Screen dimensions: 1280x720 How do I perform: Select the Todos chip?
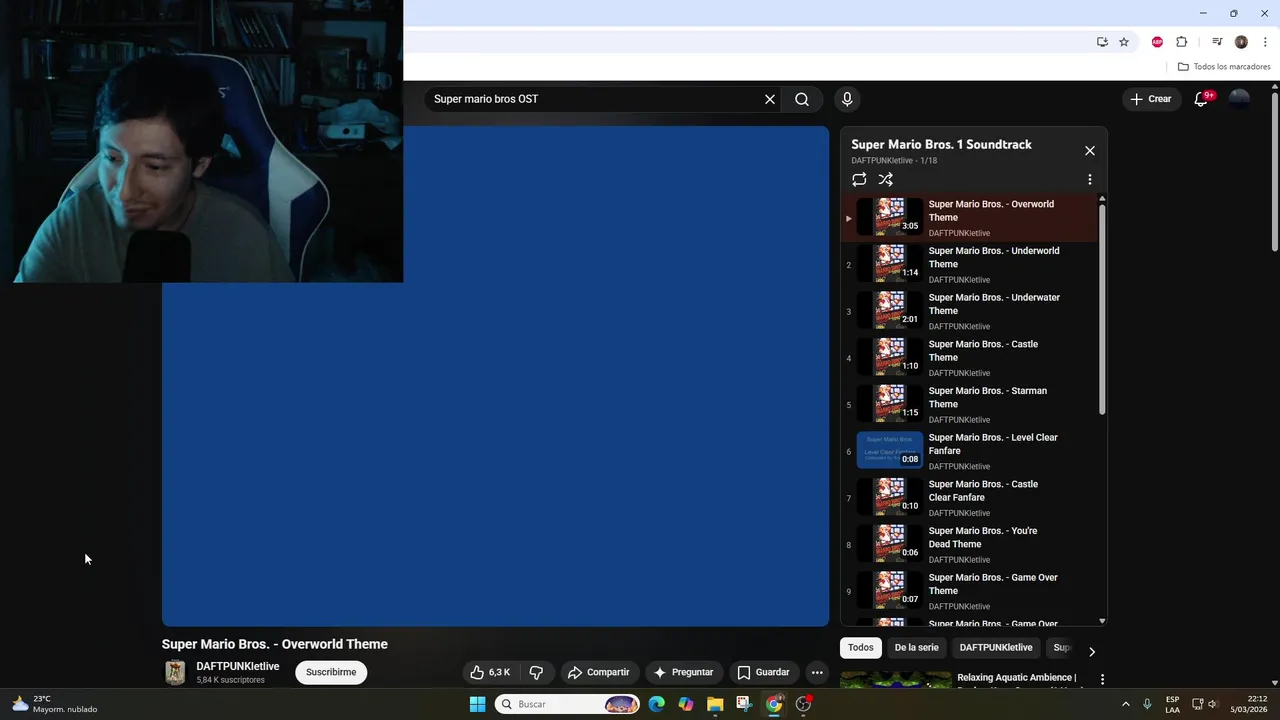861,648
